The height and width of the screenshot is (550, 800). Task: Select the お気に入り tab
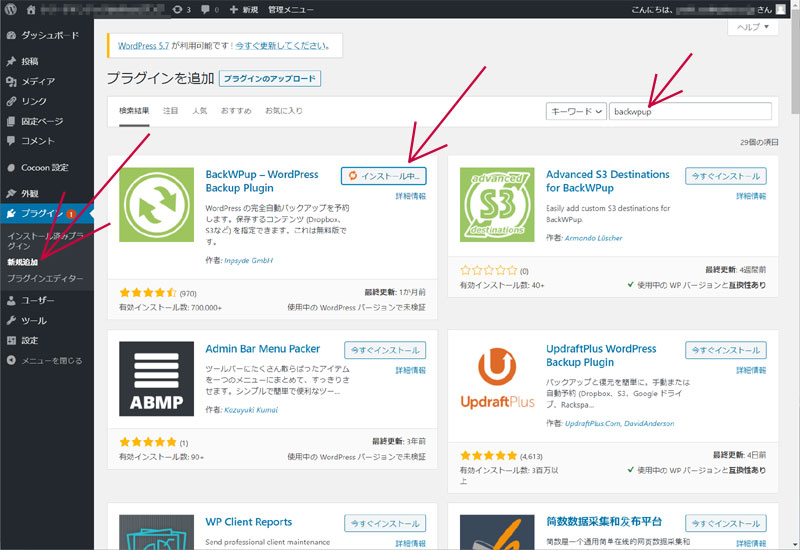pyautogui.click(x=284, y=111)
